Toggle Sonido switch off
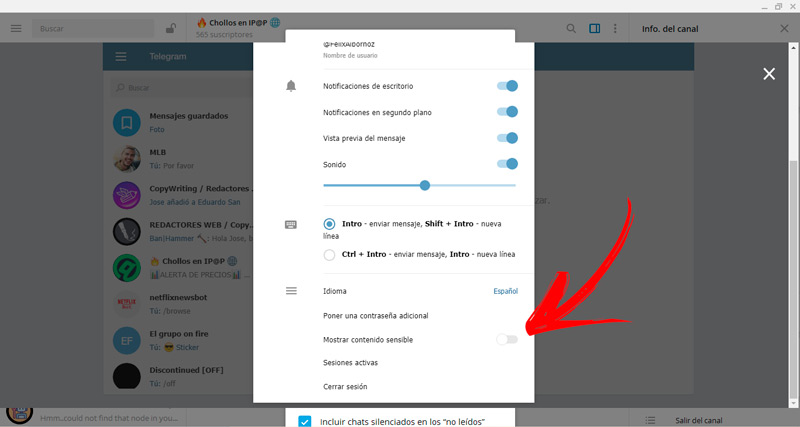 [x=507, y=164]
